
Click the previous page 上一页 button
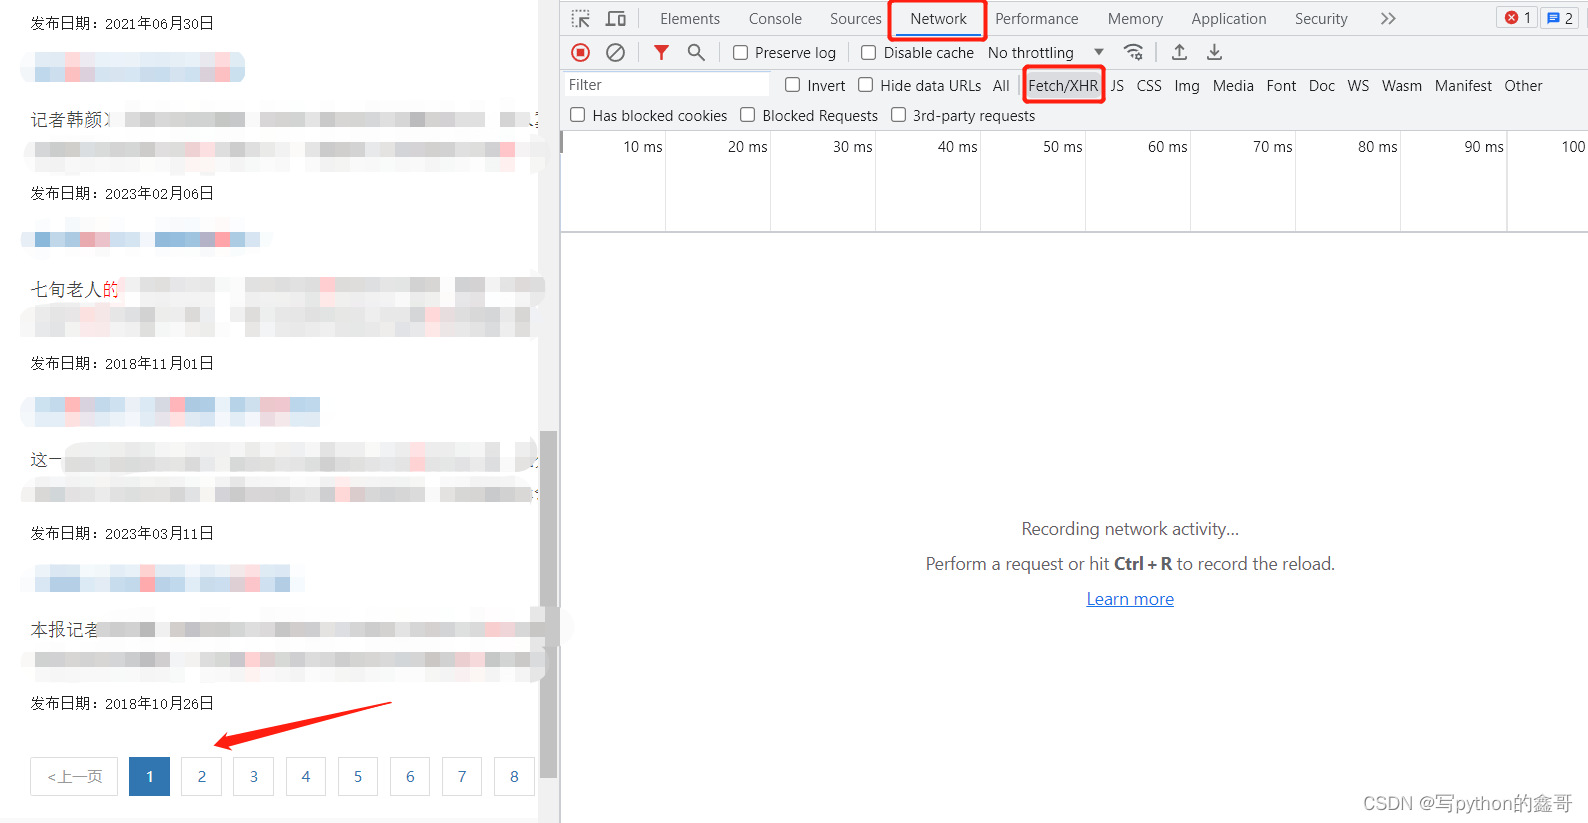74,777
